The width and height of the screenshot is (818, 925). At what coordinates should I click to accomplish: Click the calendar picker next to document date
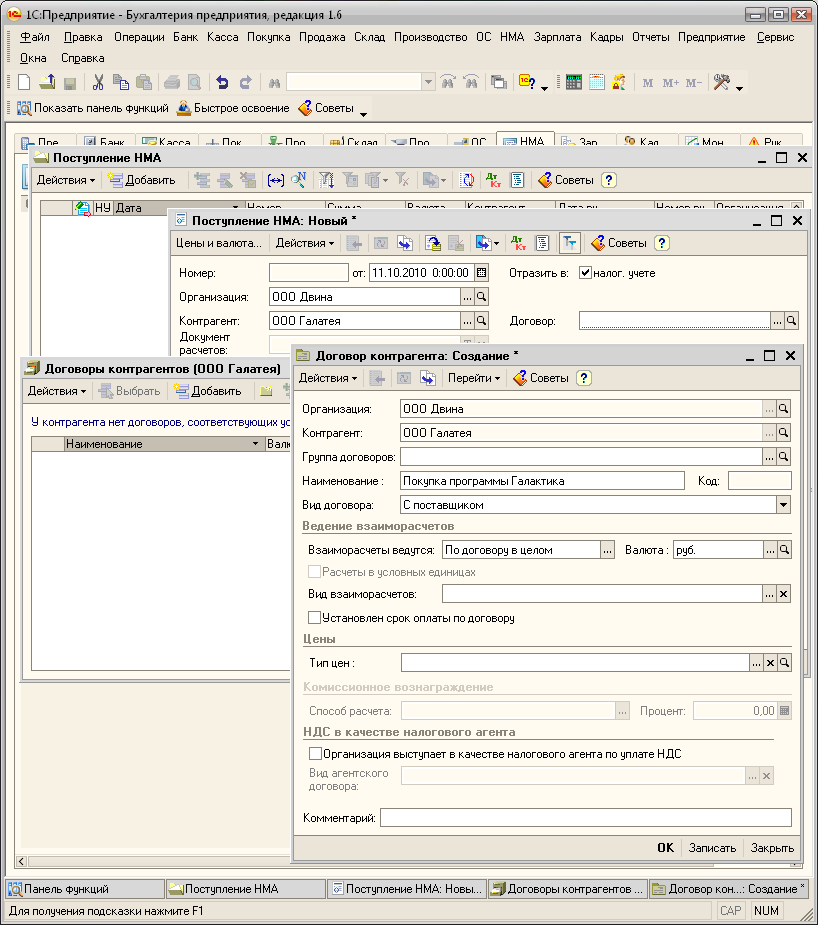tap(481, 273)
